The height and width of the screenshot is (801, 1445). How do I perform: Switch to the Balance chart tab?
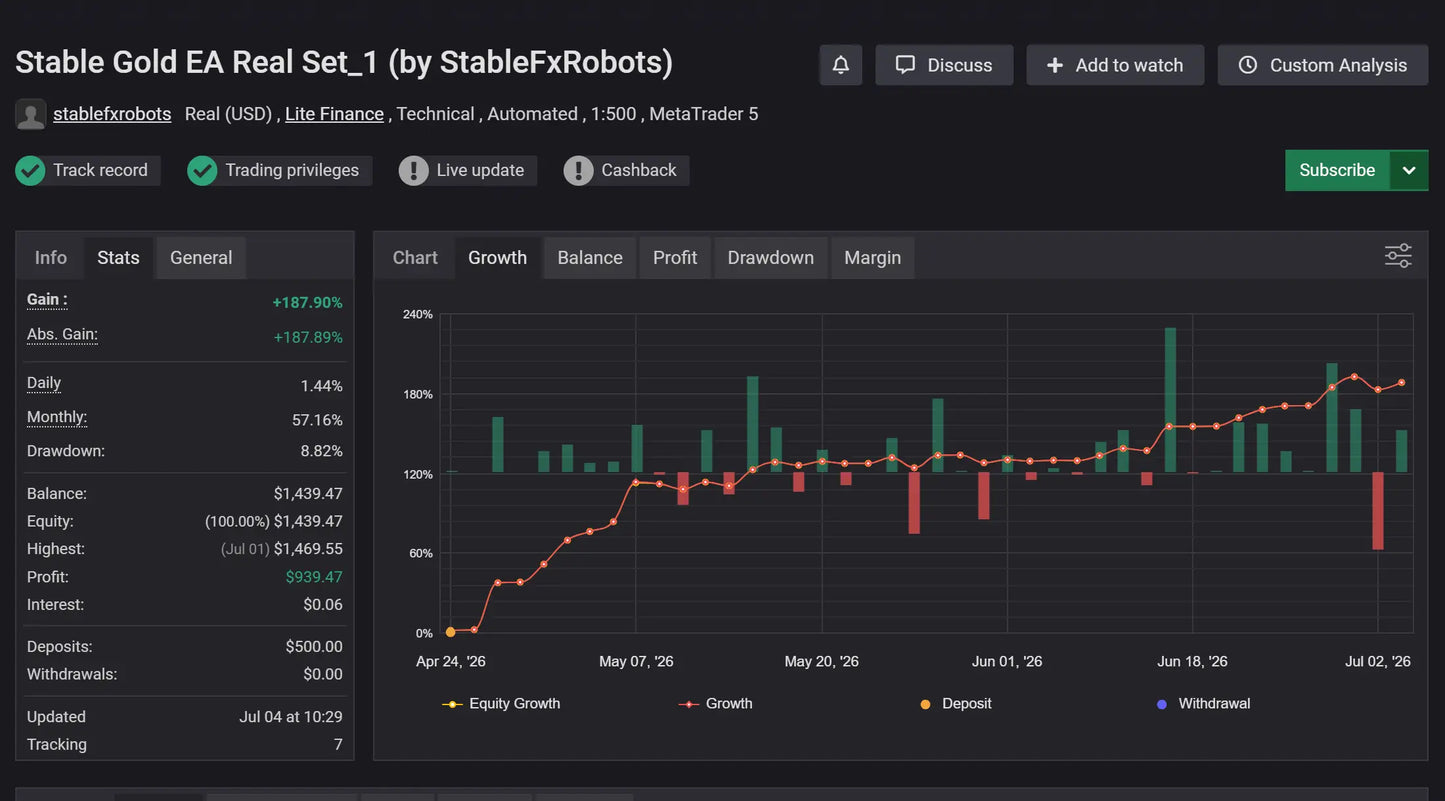click(590, 257)
